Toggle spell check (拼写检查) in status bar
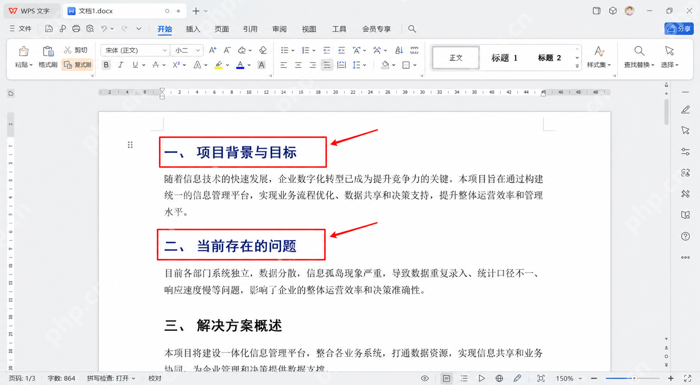 pos(111,378)
